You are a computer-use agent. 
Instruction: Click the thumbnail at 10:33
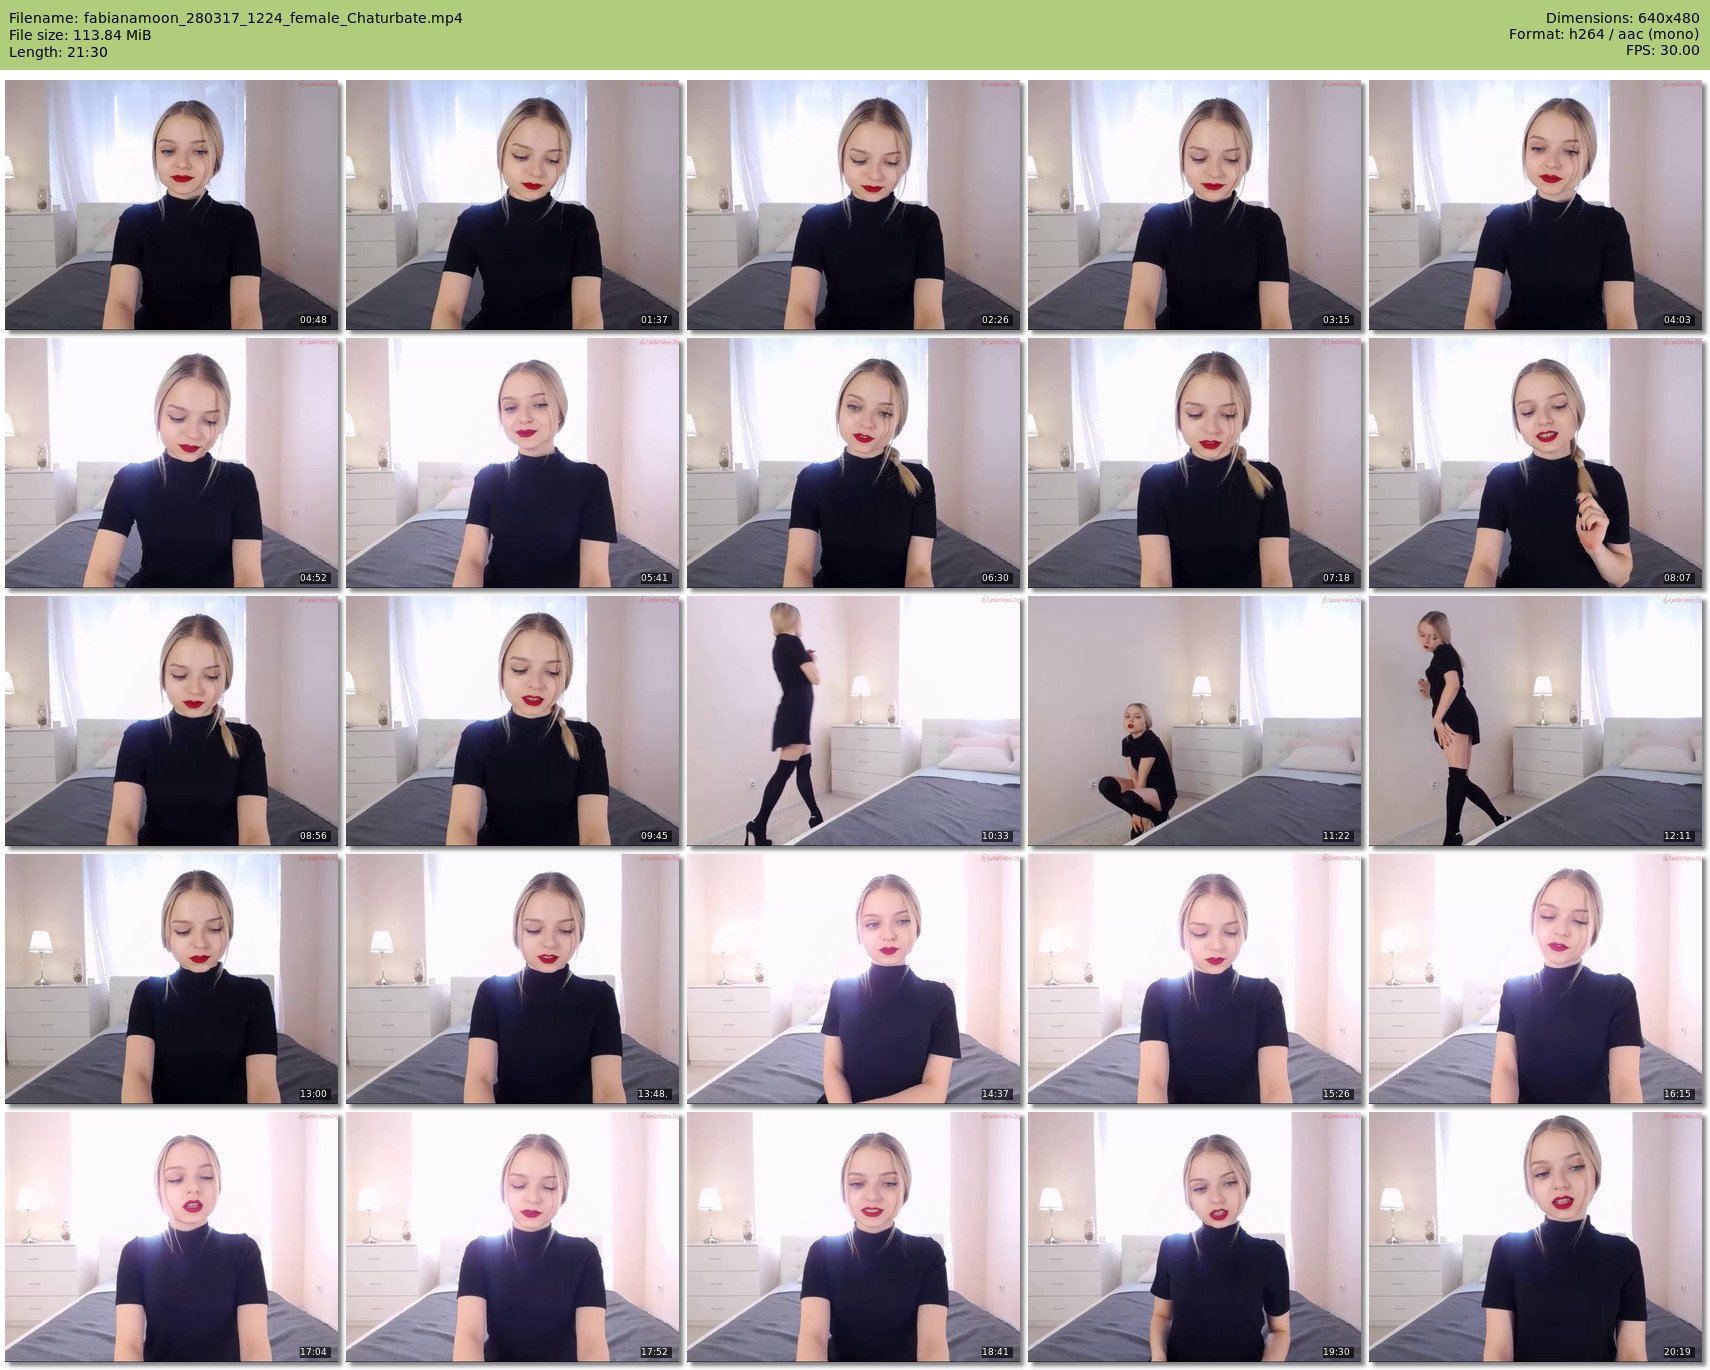pyautogui.click(x=853, y=721)
